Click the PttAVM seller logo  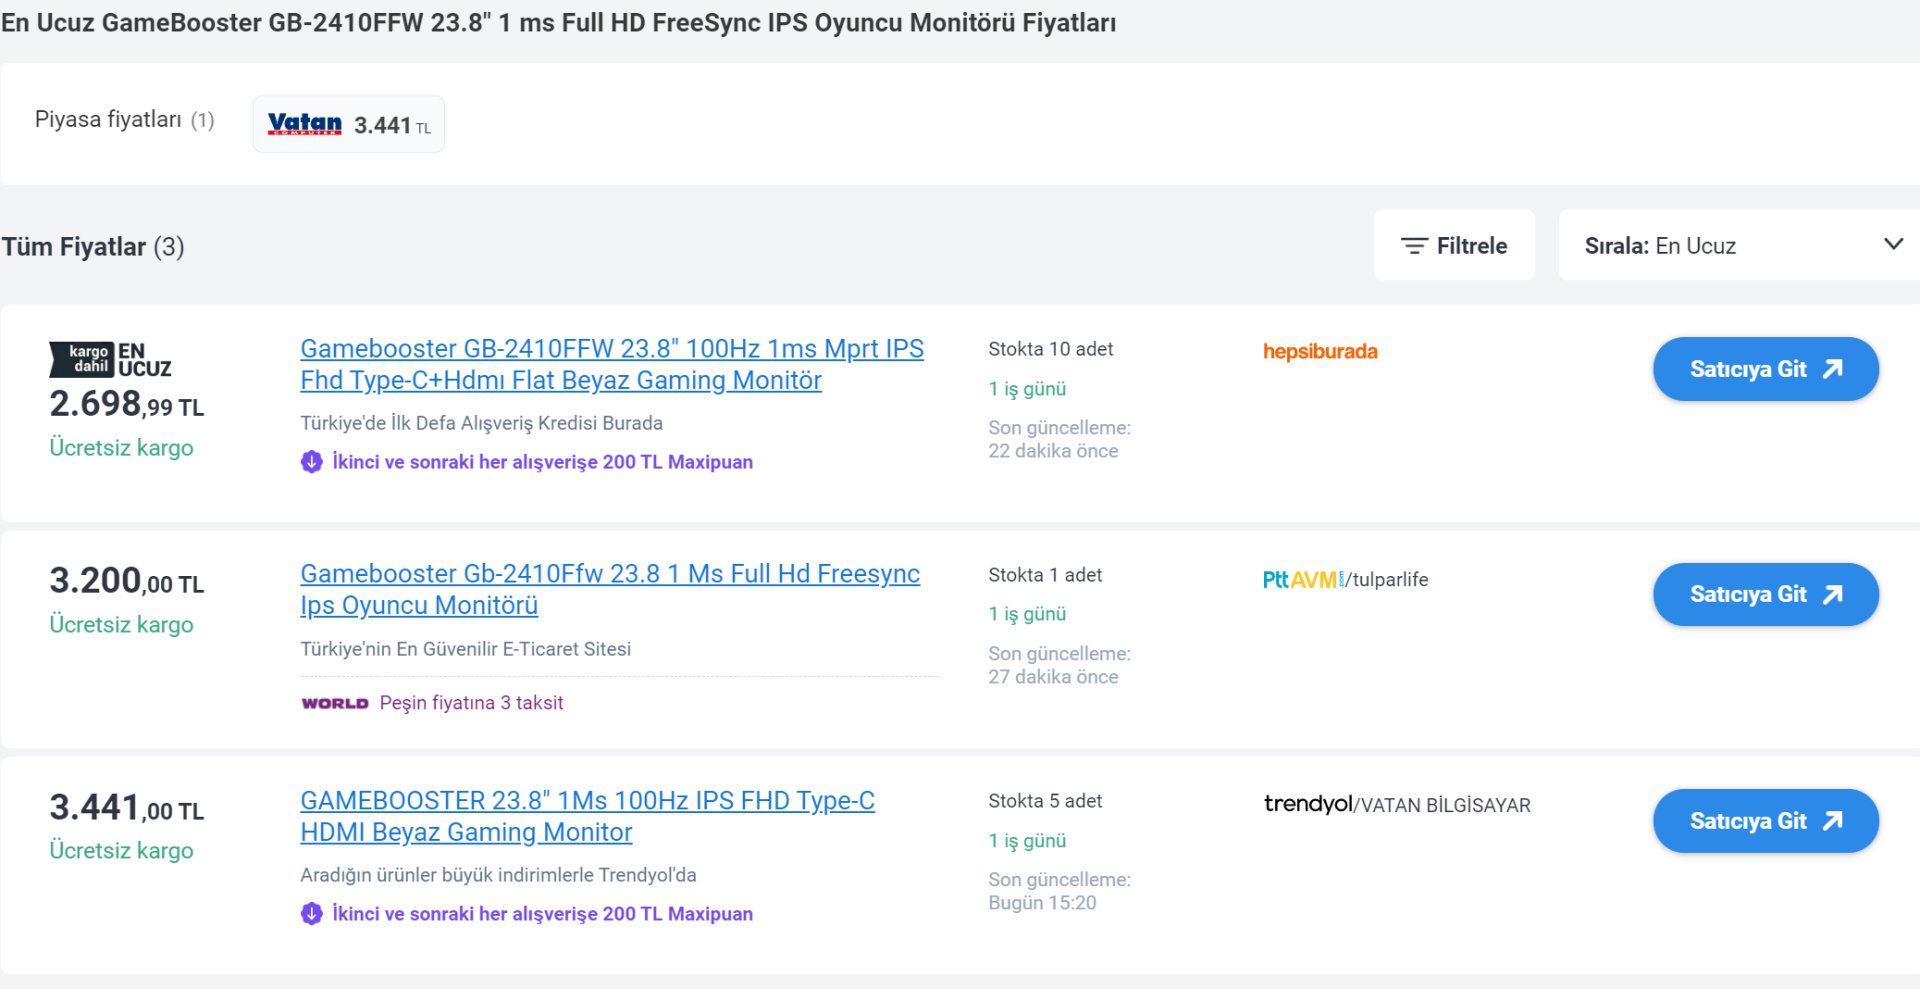(x=1302, y=580)
